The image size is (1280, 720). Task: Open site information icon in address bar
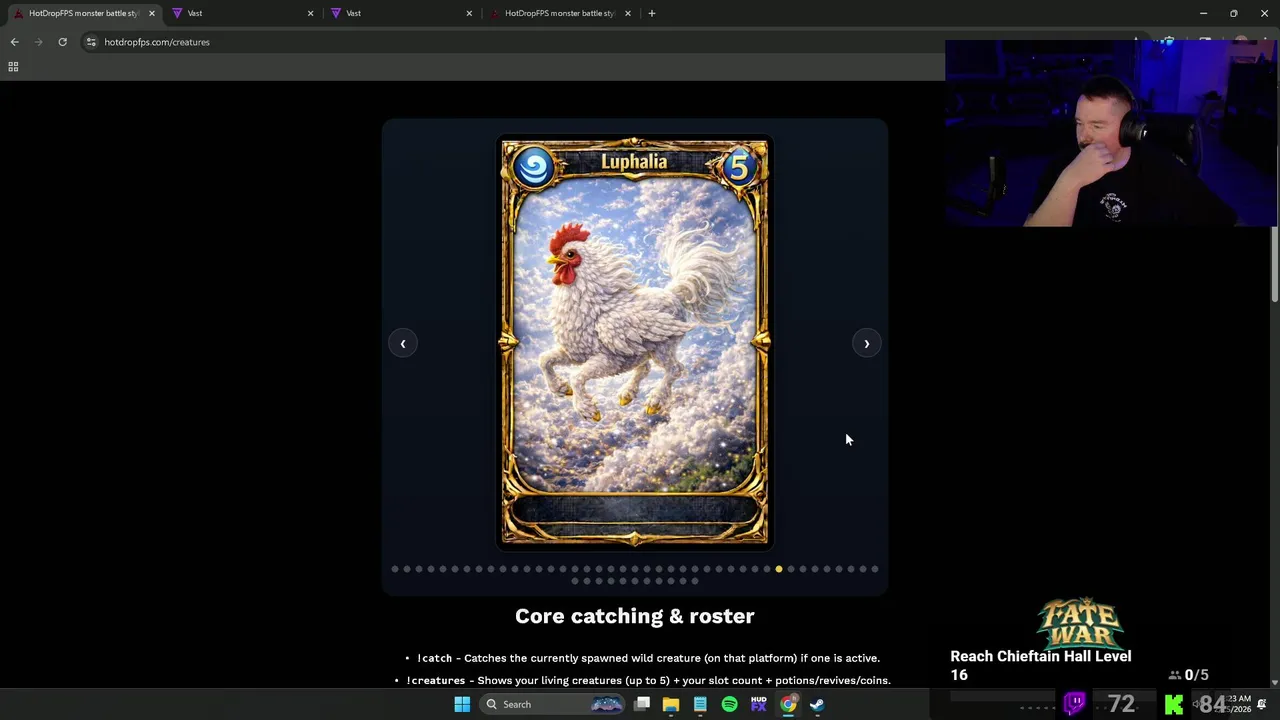pos(91,42)
